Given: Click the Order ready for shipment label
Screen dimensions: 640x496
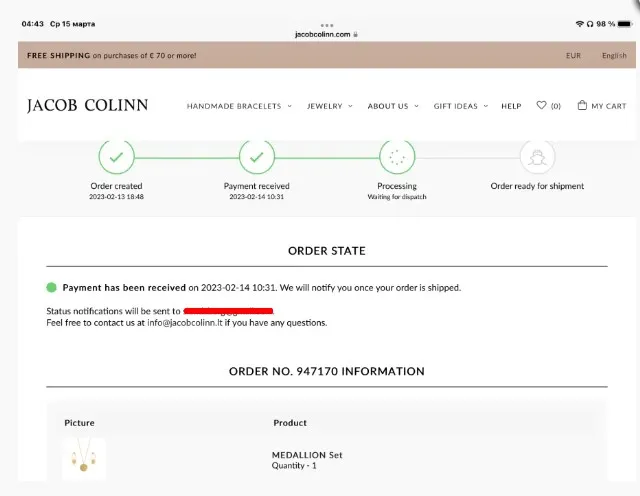Looking at the screenshot, I should click(537, 186).
